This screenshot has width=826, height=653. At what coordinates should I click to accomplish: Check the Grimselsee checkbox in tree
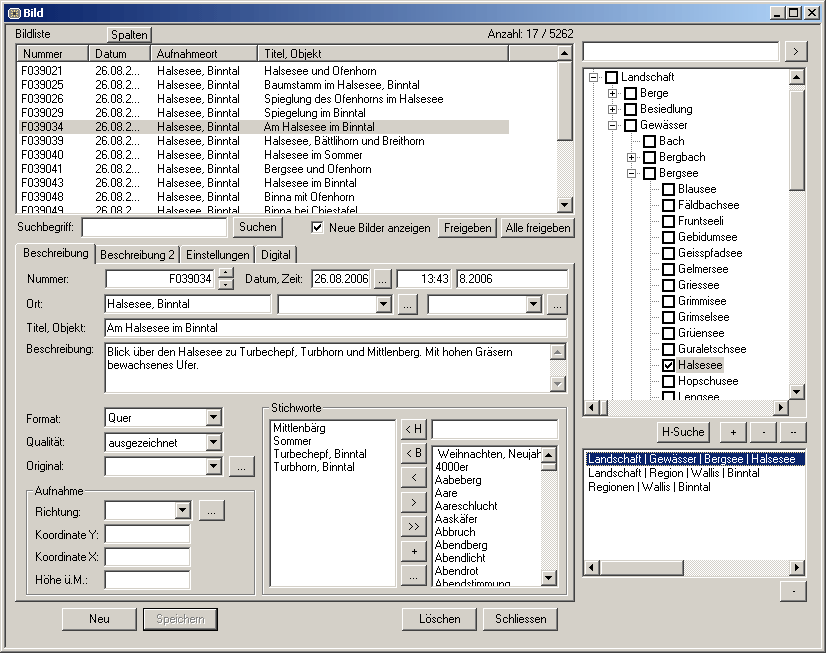[668, 317]
